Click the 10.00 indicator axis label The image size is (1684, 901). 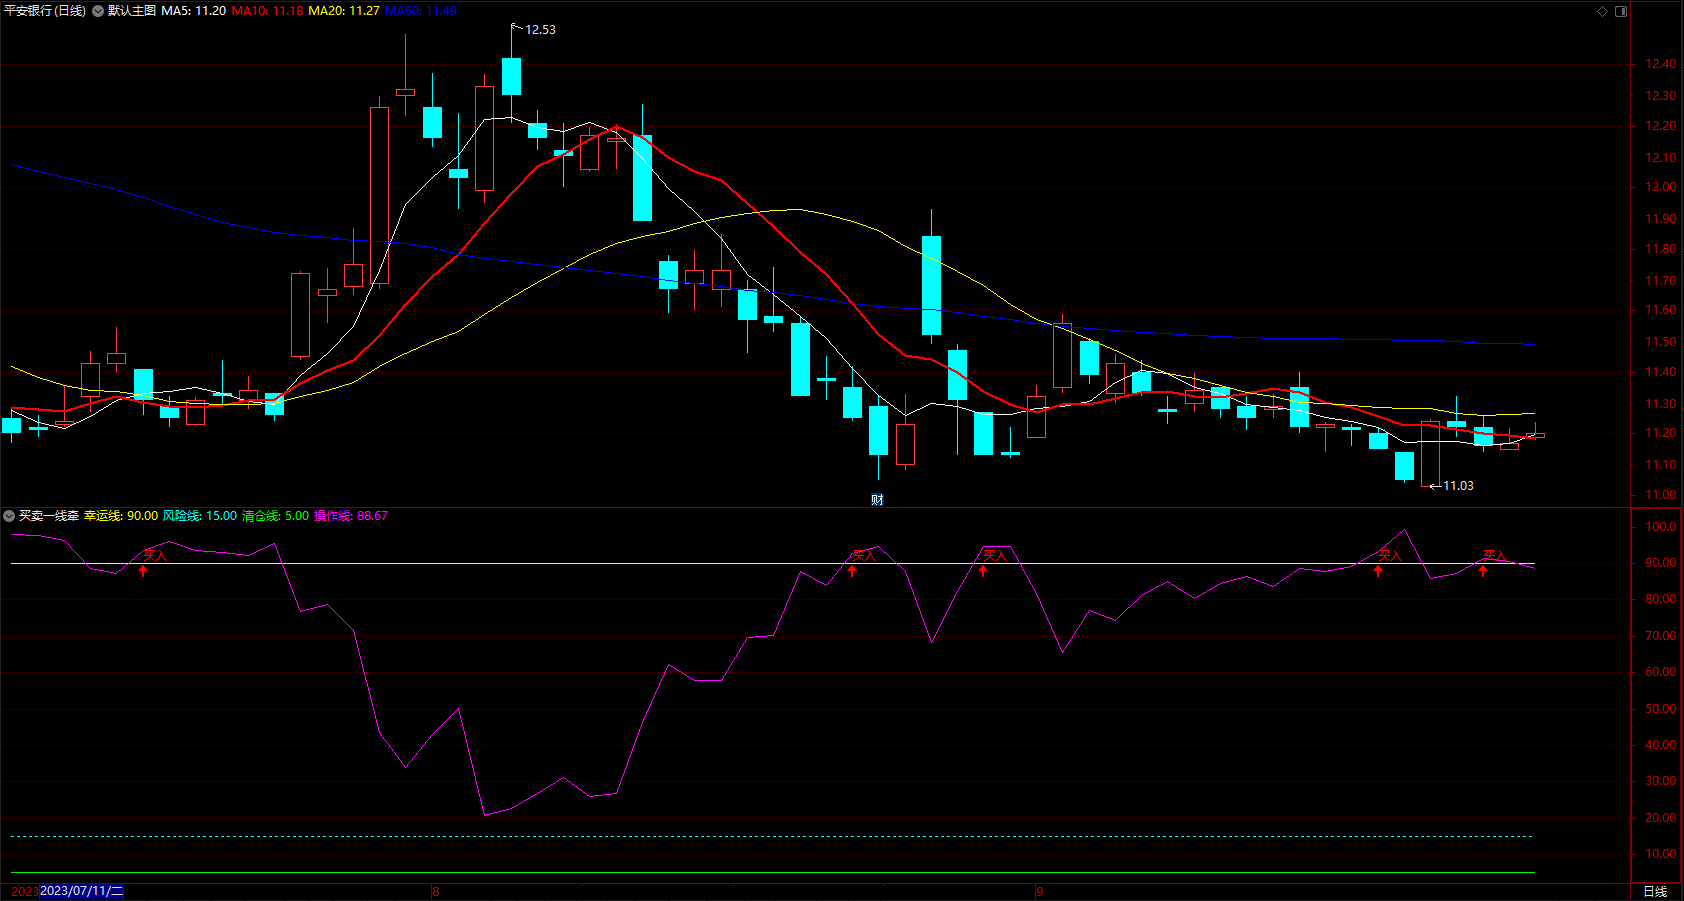1661,854
